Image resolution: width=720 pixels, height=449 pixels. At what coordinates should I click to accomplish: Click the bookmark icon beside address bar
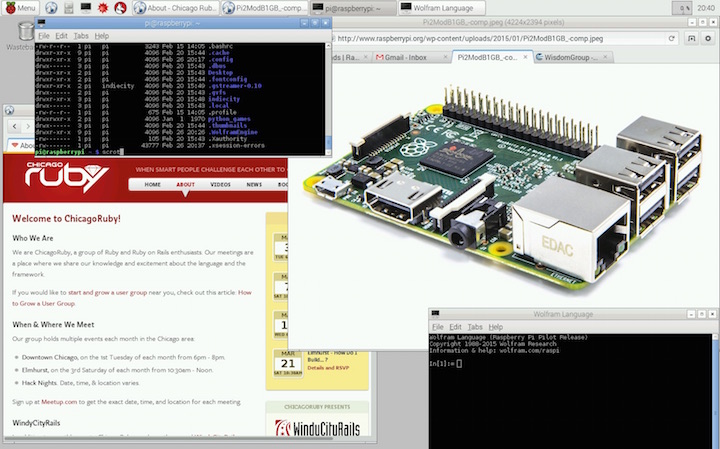pos(691,39)
